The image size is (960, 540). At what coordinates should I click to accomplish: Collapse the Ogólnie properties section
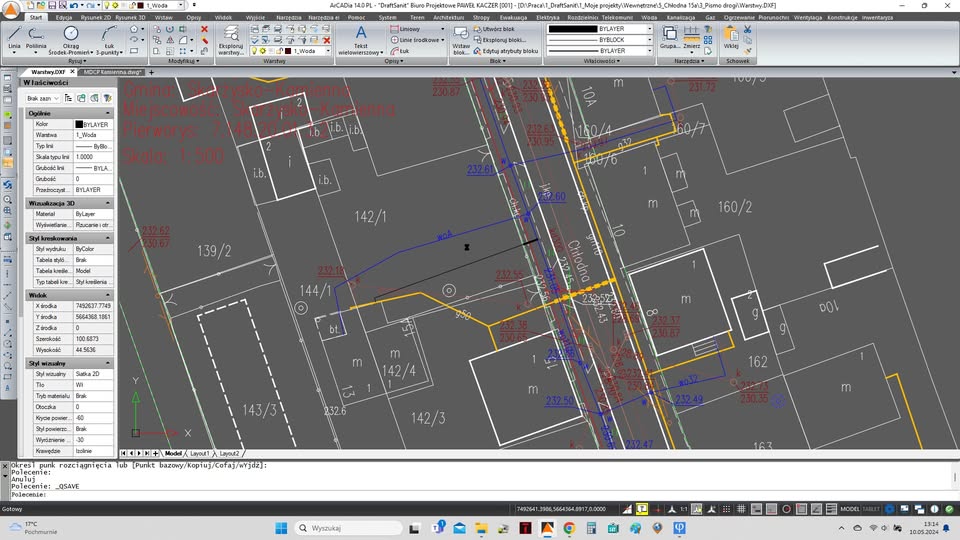(108, 113)
